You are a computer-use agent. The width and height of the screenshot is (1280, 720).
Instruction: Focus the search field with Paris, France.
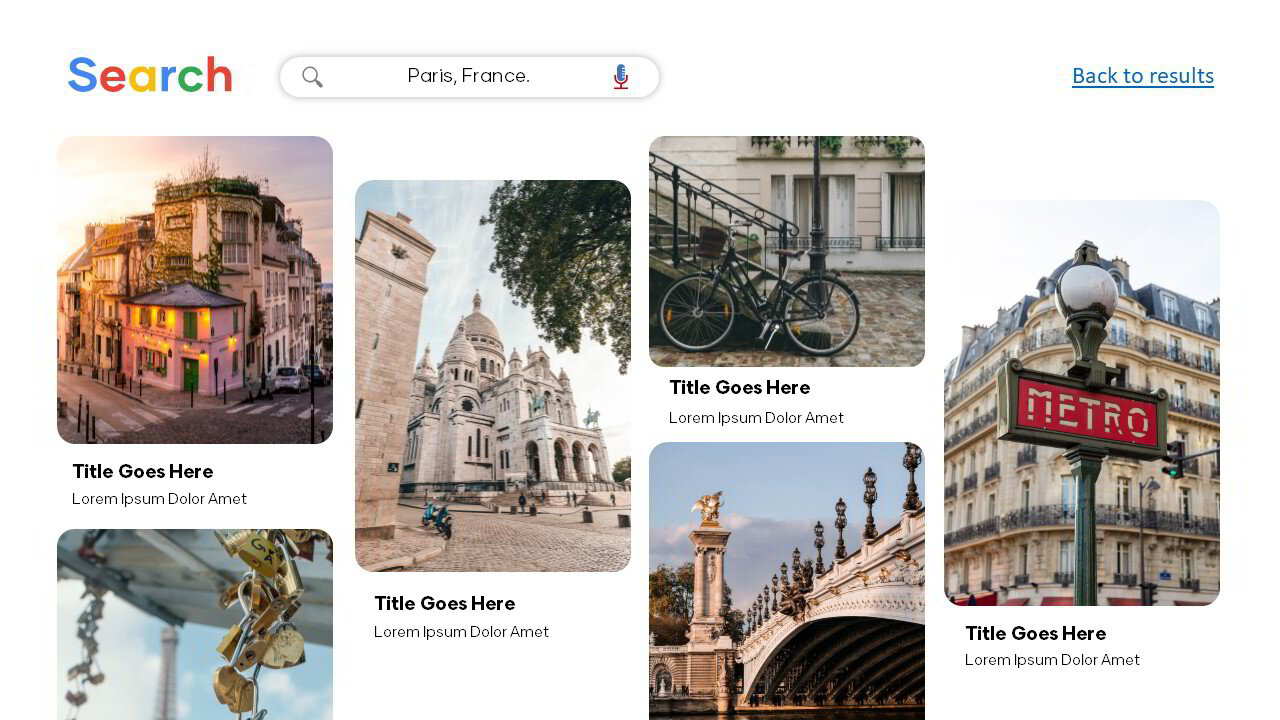(x=469, y=77)
